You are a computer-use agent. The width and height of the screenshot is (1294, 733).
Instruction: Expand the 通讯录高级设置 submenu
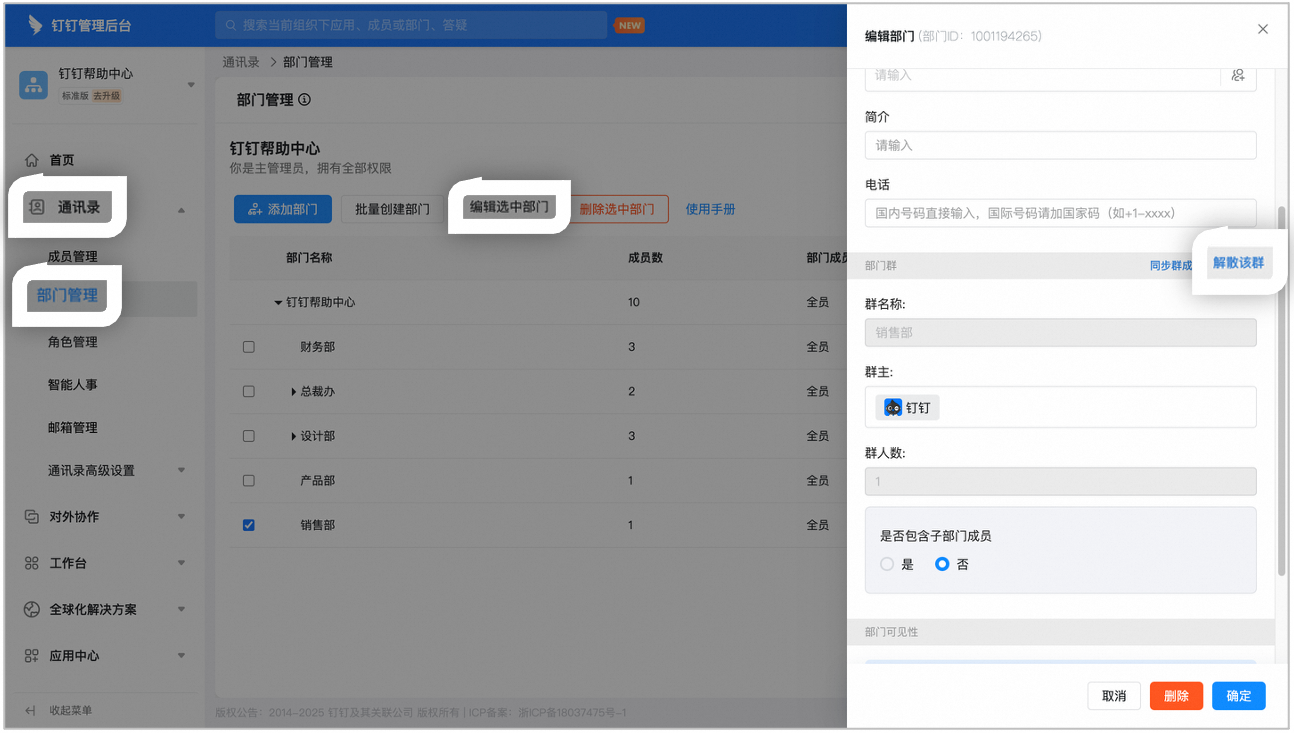(x=182, y=470)
